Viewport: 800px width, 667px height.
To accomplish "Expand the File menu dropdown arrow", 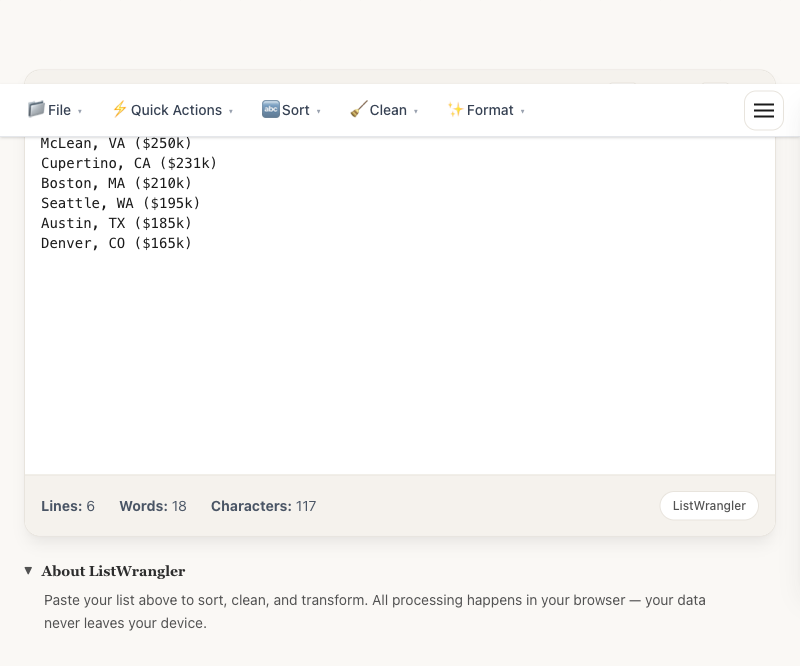I will pos(80,111).
